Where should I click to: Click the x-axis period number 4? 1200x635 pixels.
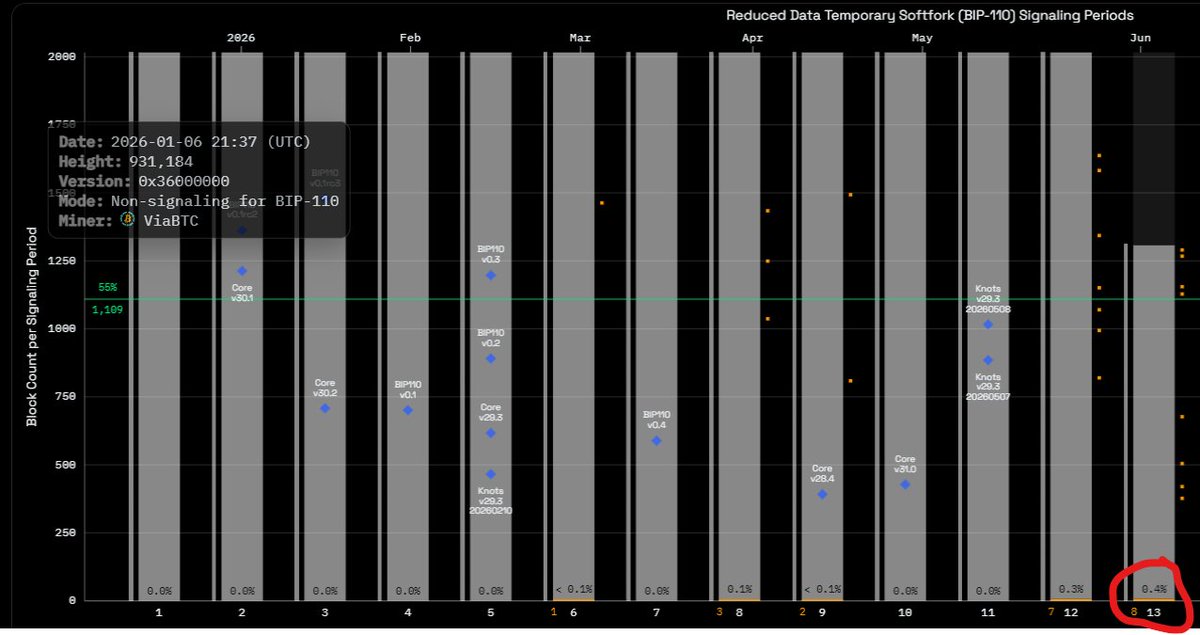[408, 612]
